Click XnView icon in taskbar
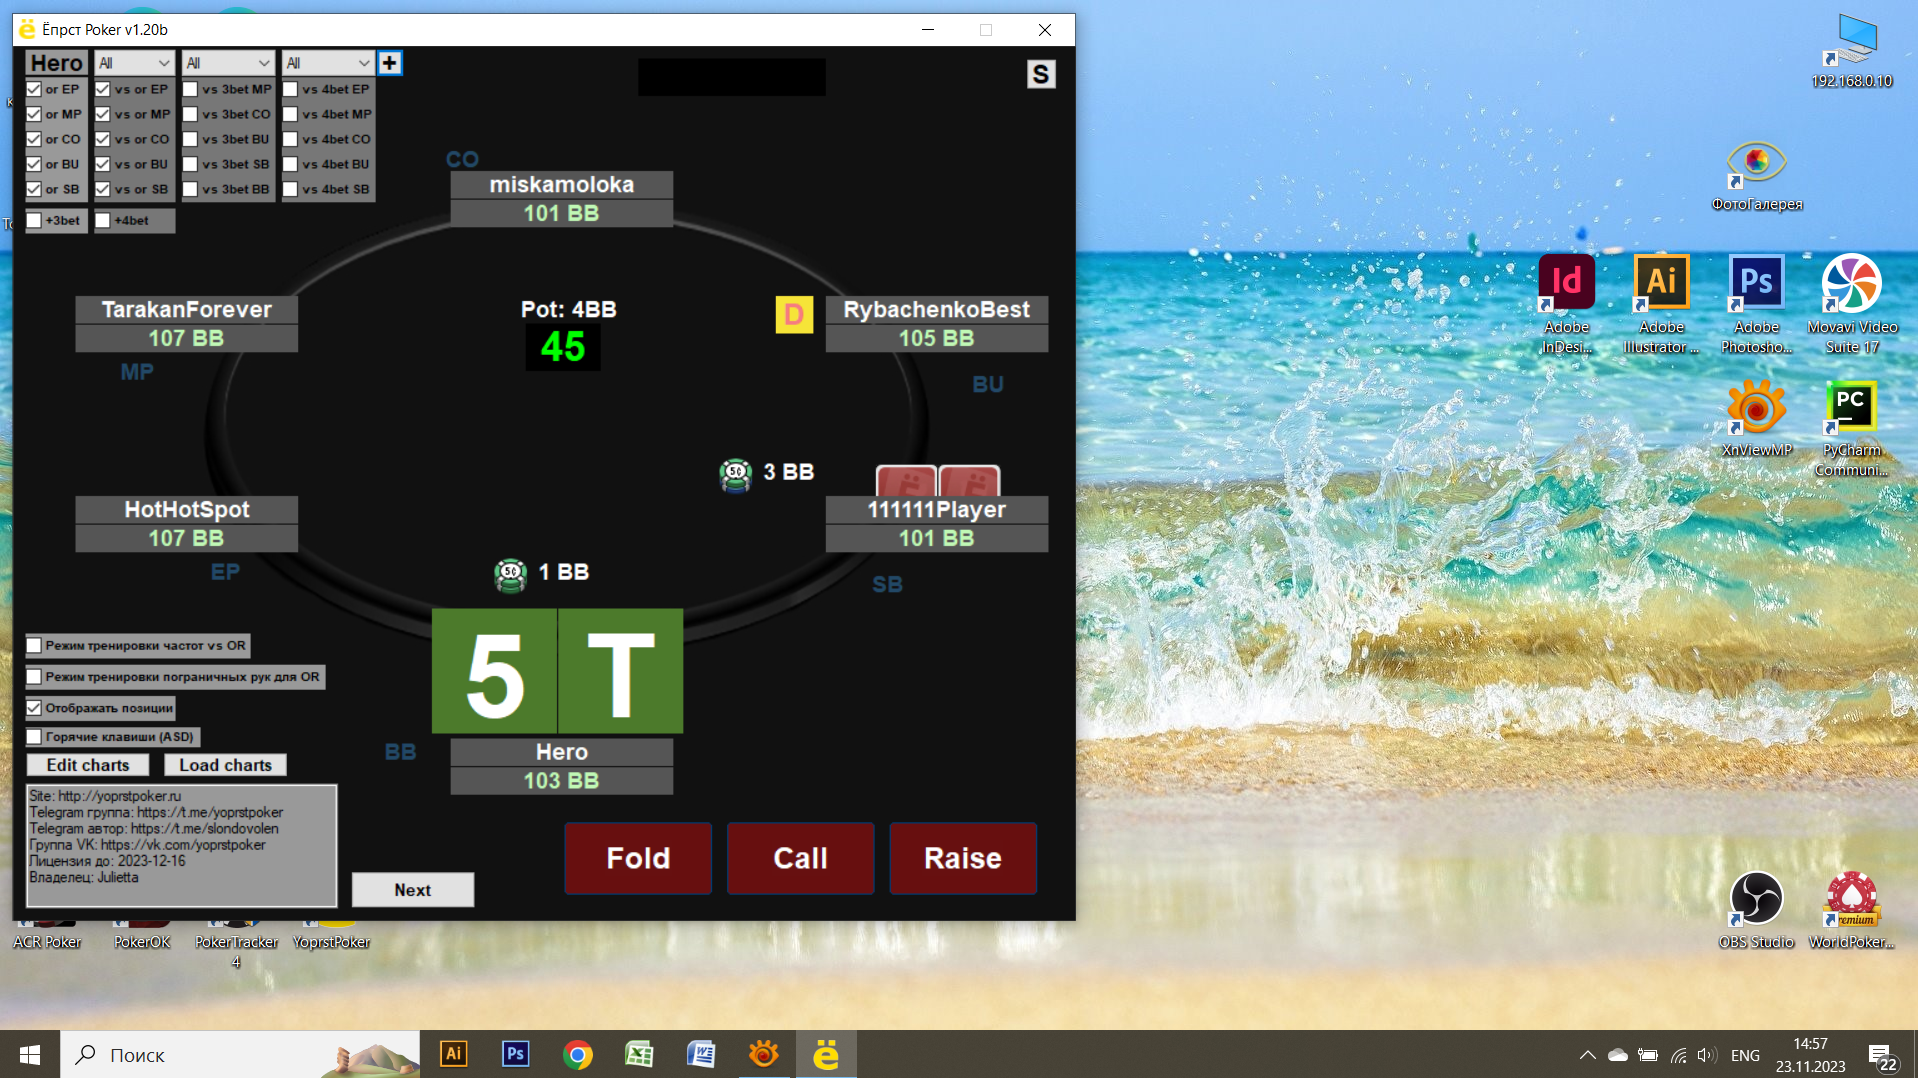 tap(763, 1054)
